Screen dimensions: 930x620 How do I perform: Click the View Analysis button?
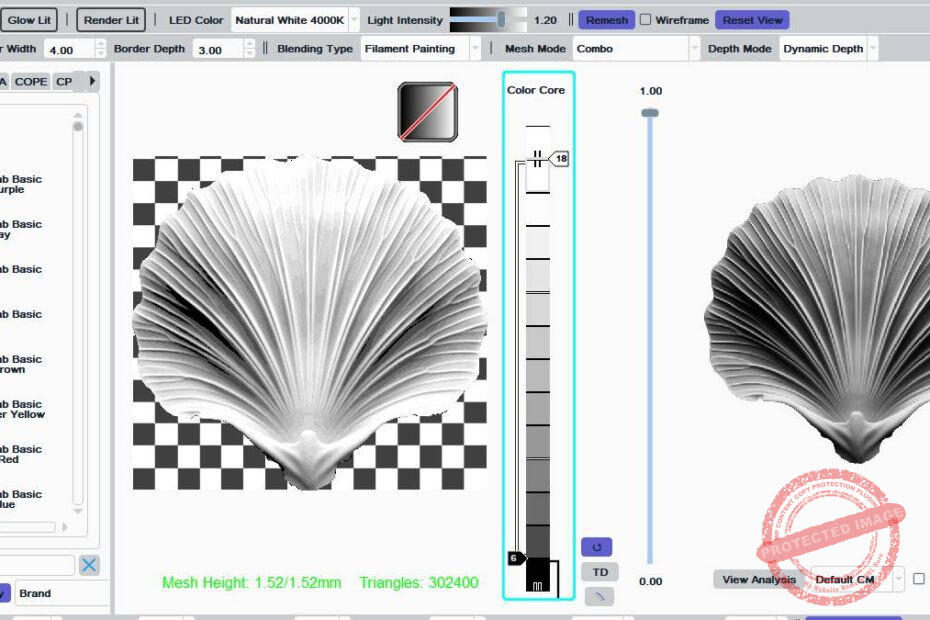tap(759, 579)
